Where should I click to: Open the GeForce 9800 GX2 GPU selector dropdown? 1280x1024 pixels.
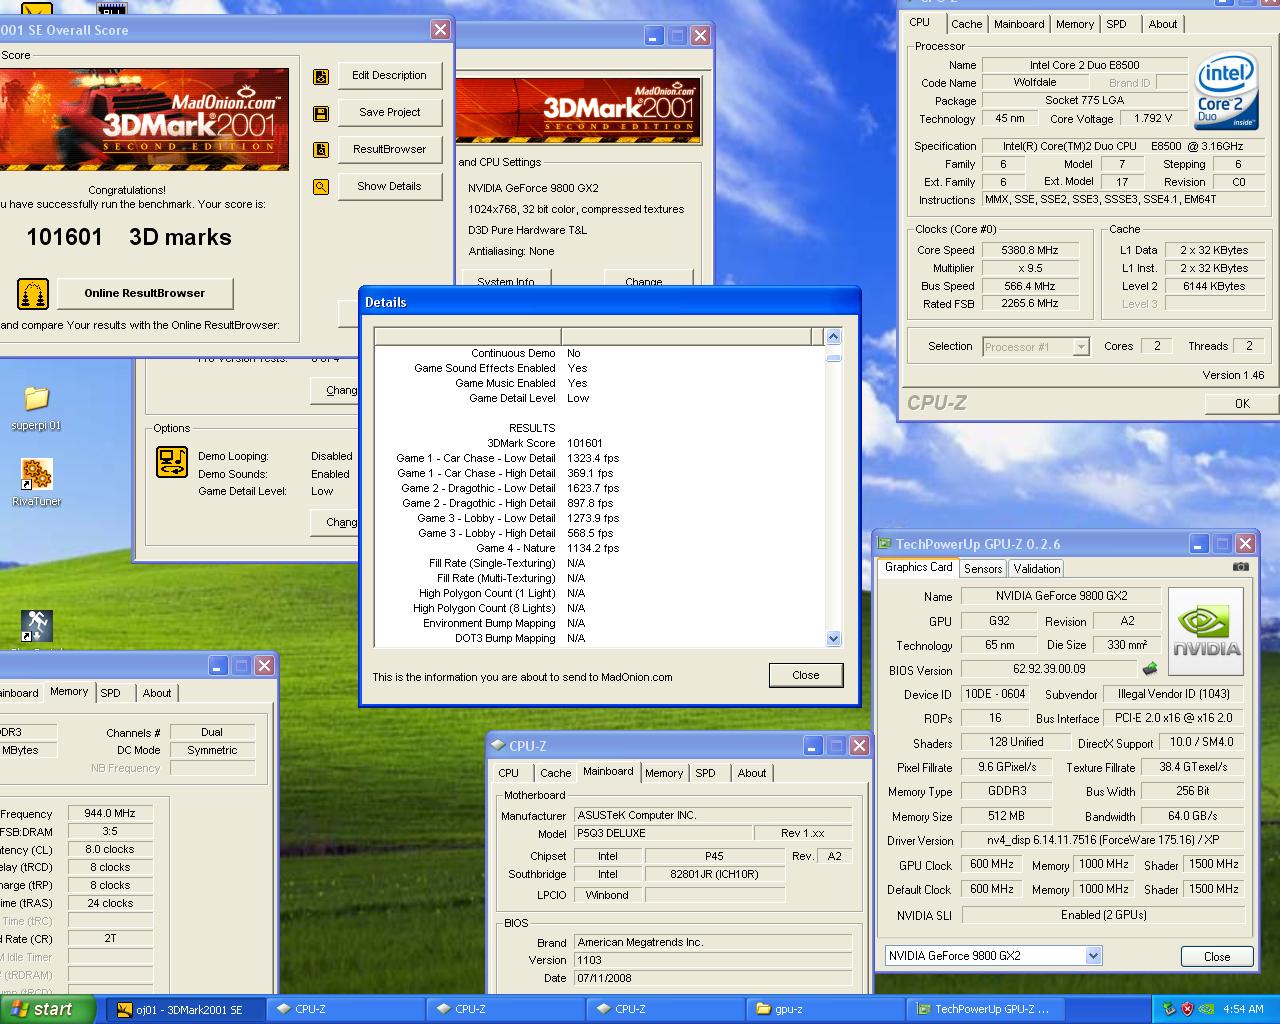point(1093,956)
